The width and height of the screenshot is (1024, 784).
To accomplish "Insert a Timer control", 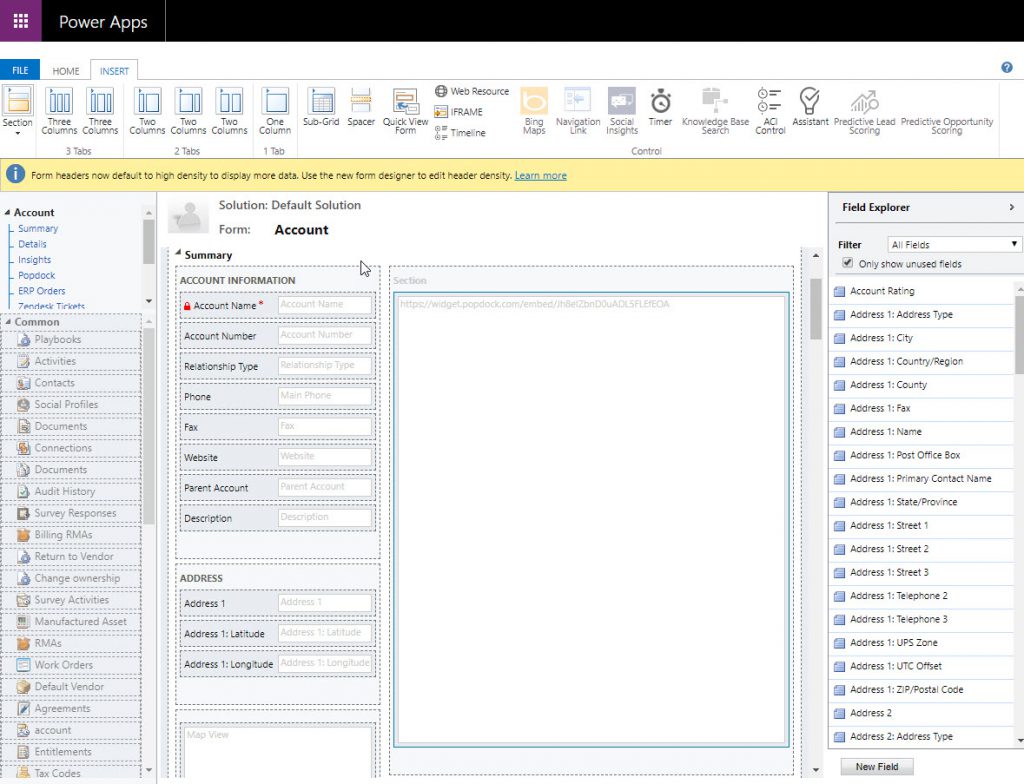I will pos(660,107).
